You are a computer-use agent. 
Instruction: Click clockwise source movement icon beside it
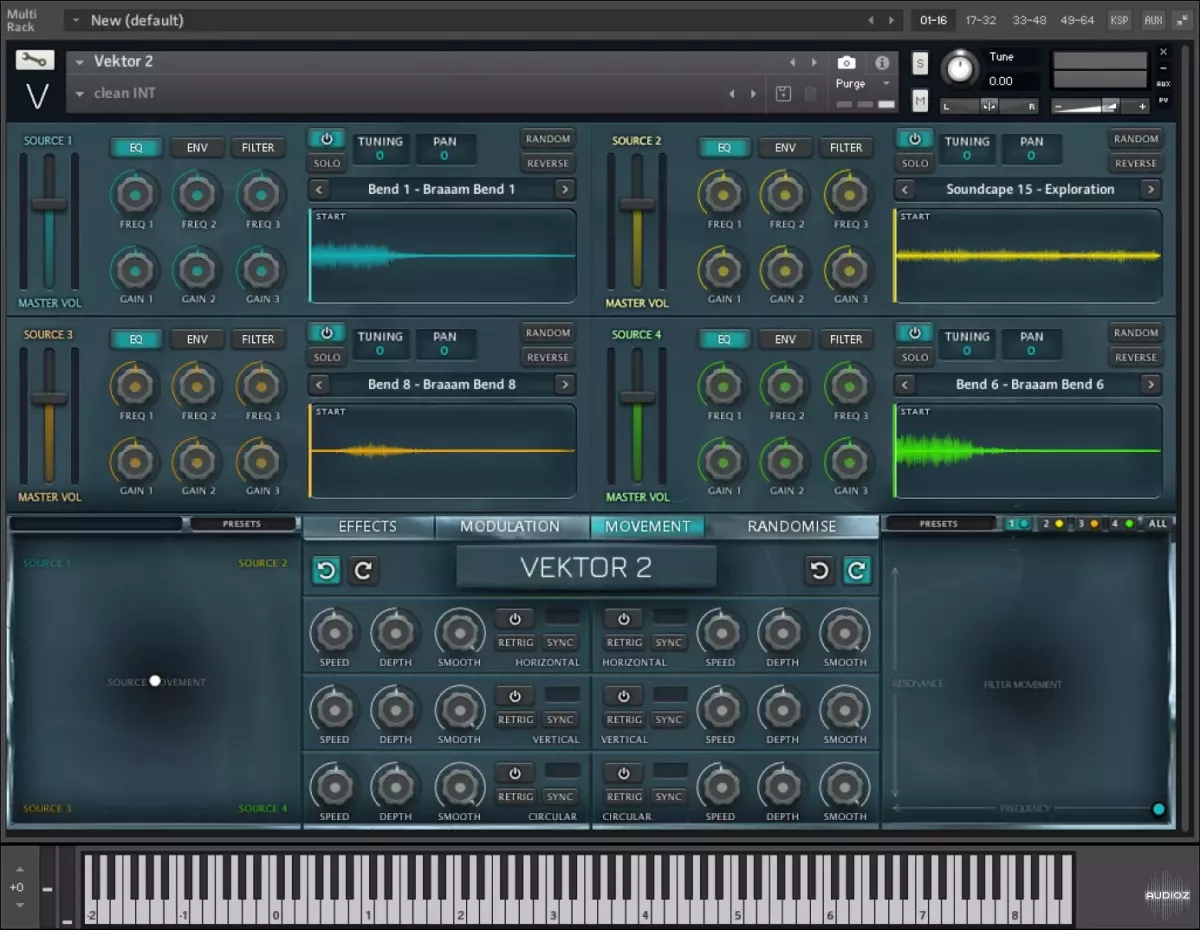click(363, 570)
